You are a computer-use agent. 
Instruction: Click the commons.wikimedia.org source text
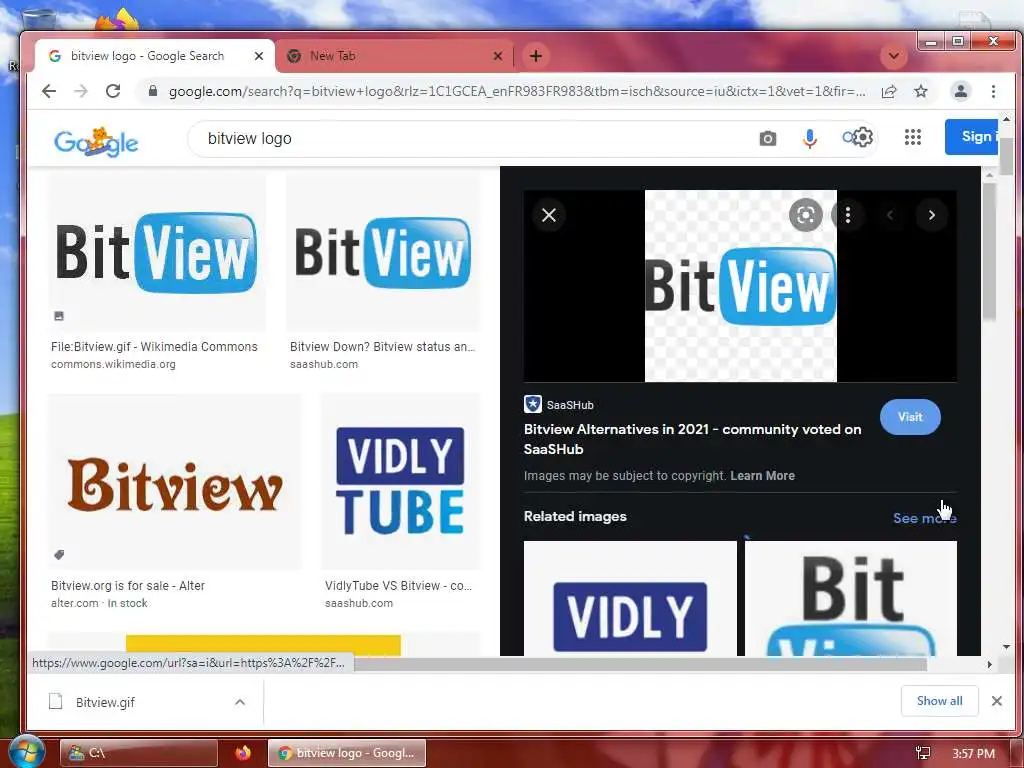coord(113,364)
